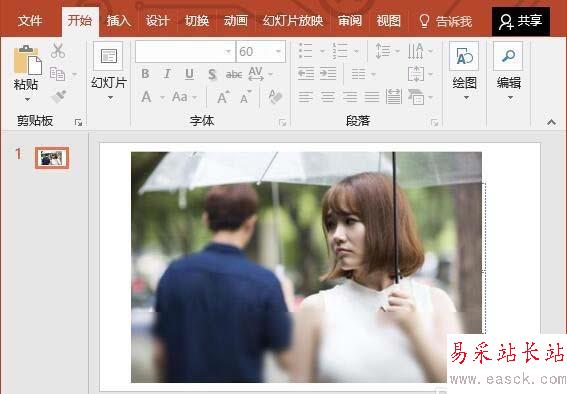Open the font color dropdown arrow
The width and height of the screenshot is (567, 394).
tap(162, 98)
